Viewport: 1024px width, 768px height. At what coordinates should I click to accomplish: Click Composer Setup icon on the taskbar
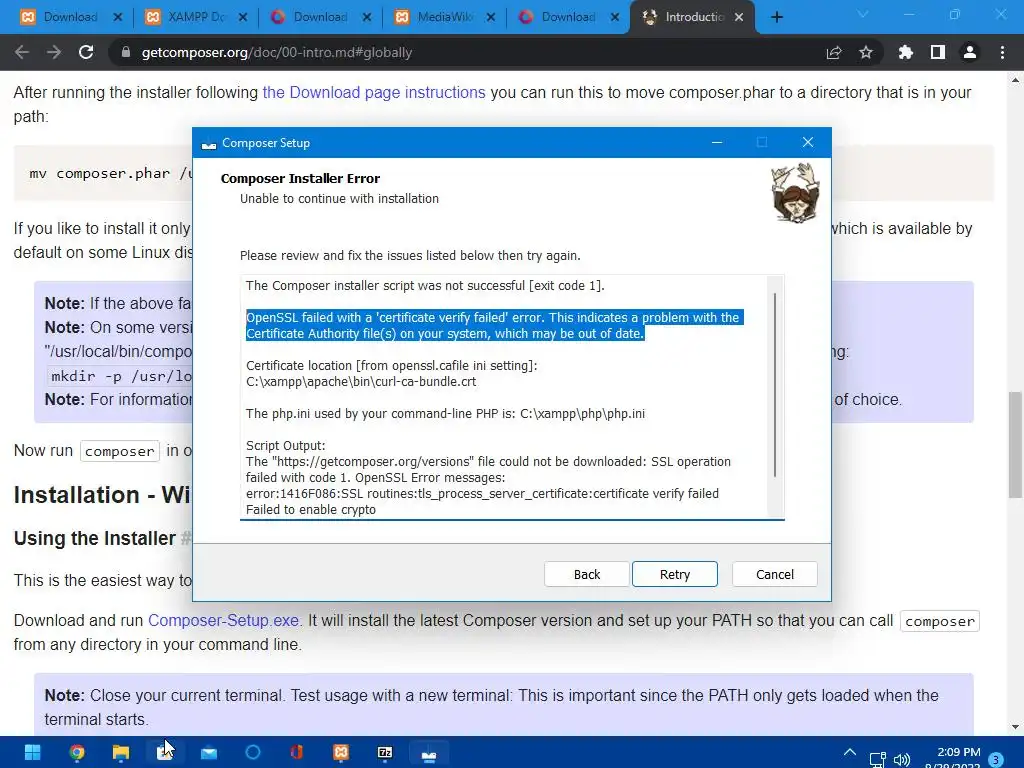[429, 754]
